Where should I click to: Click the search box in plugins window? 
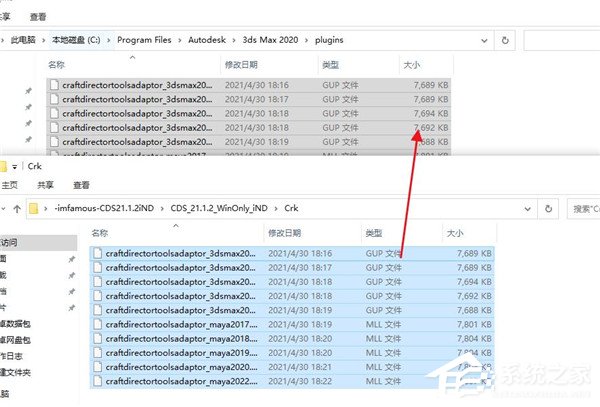point(560,40)
